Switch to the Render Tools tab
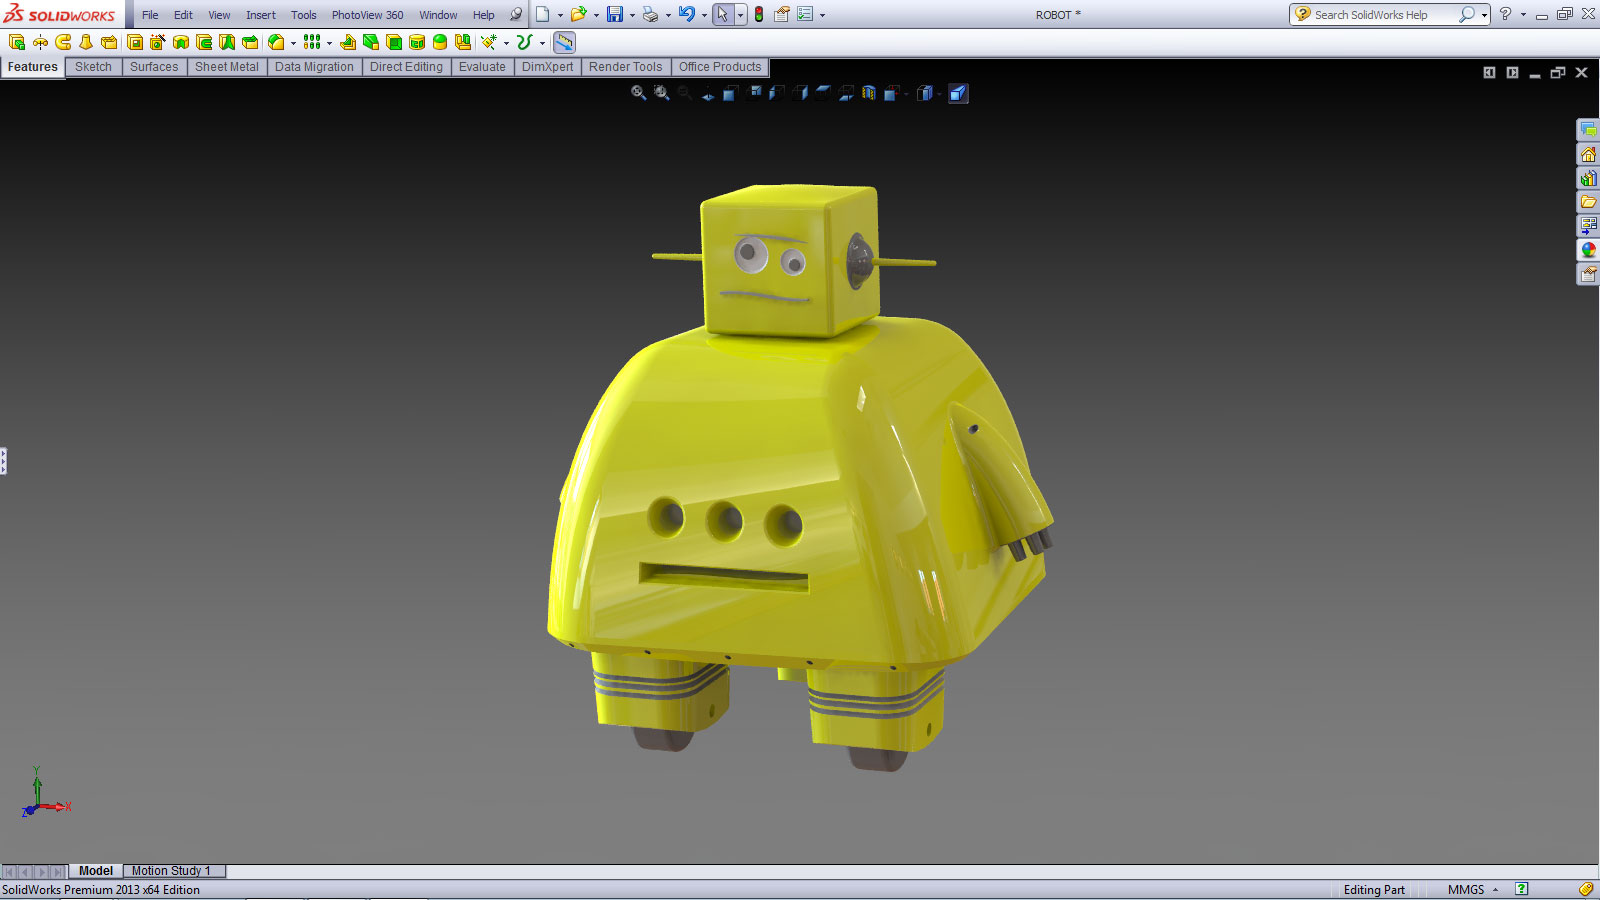The width and height of the screenshot is (1600, 900). click(x=625, y=67)
